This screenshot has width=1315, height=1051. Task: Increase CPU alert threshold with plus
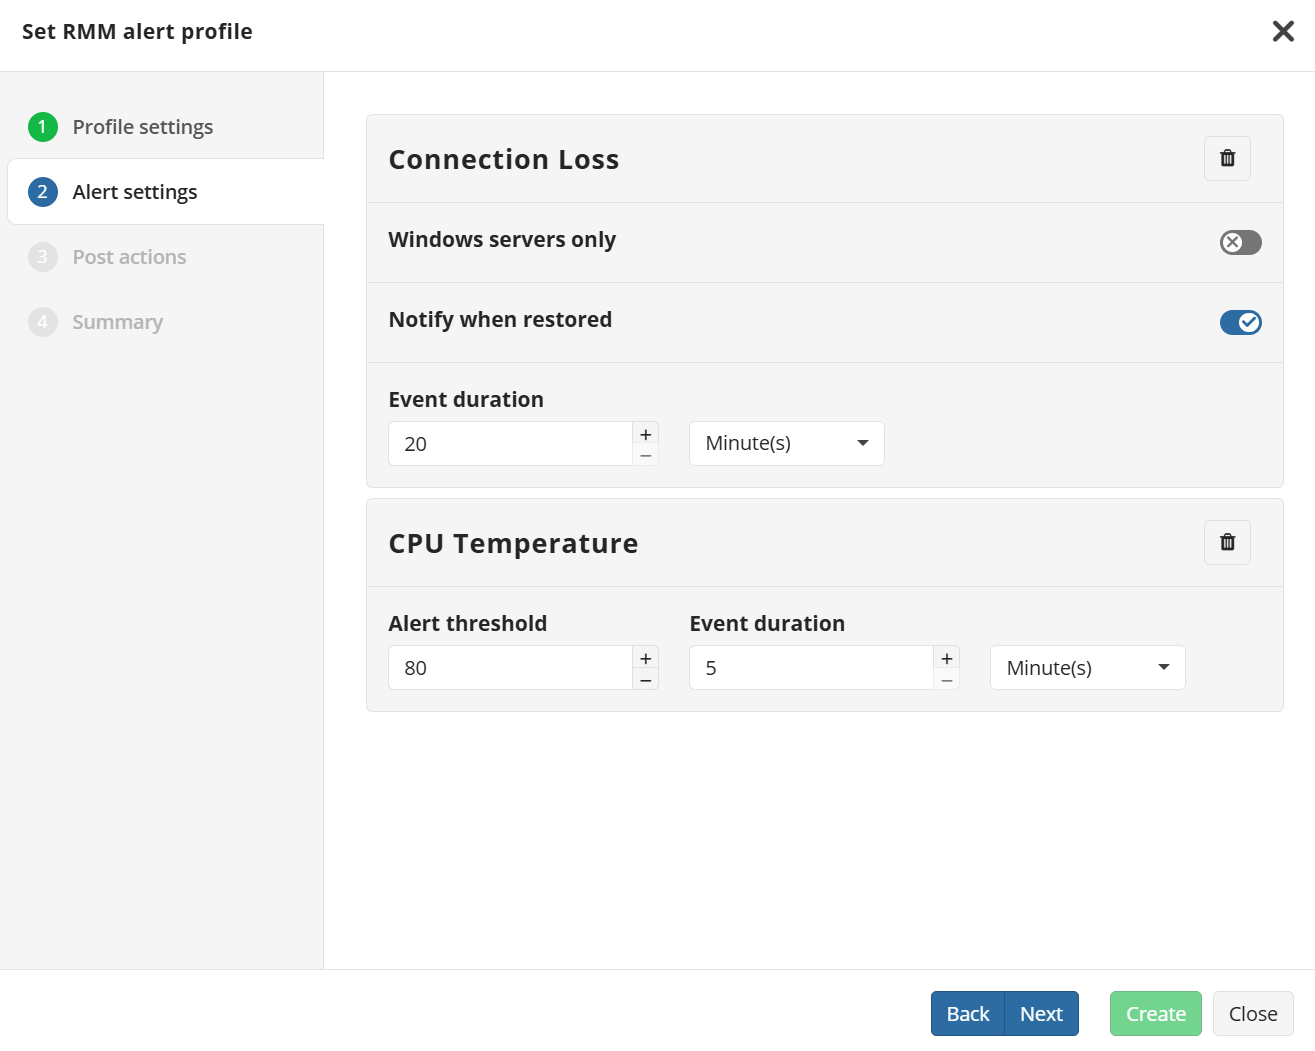[x=646, y=657]
